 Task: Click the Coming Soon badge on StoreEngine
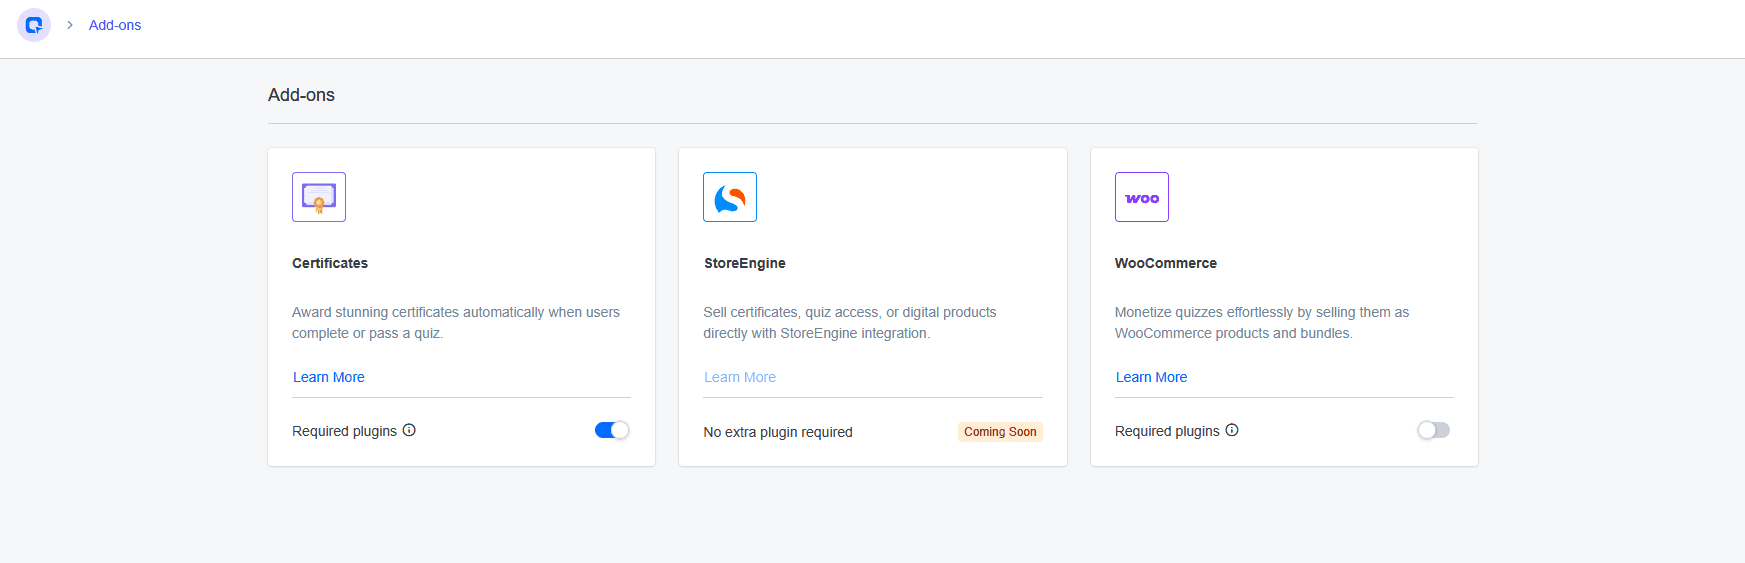1000,432
